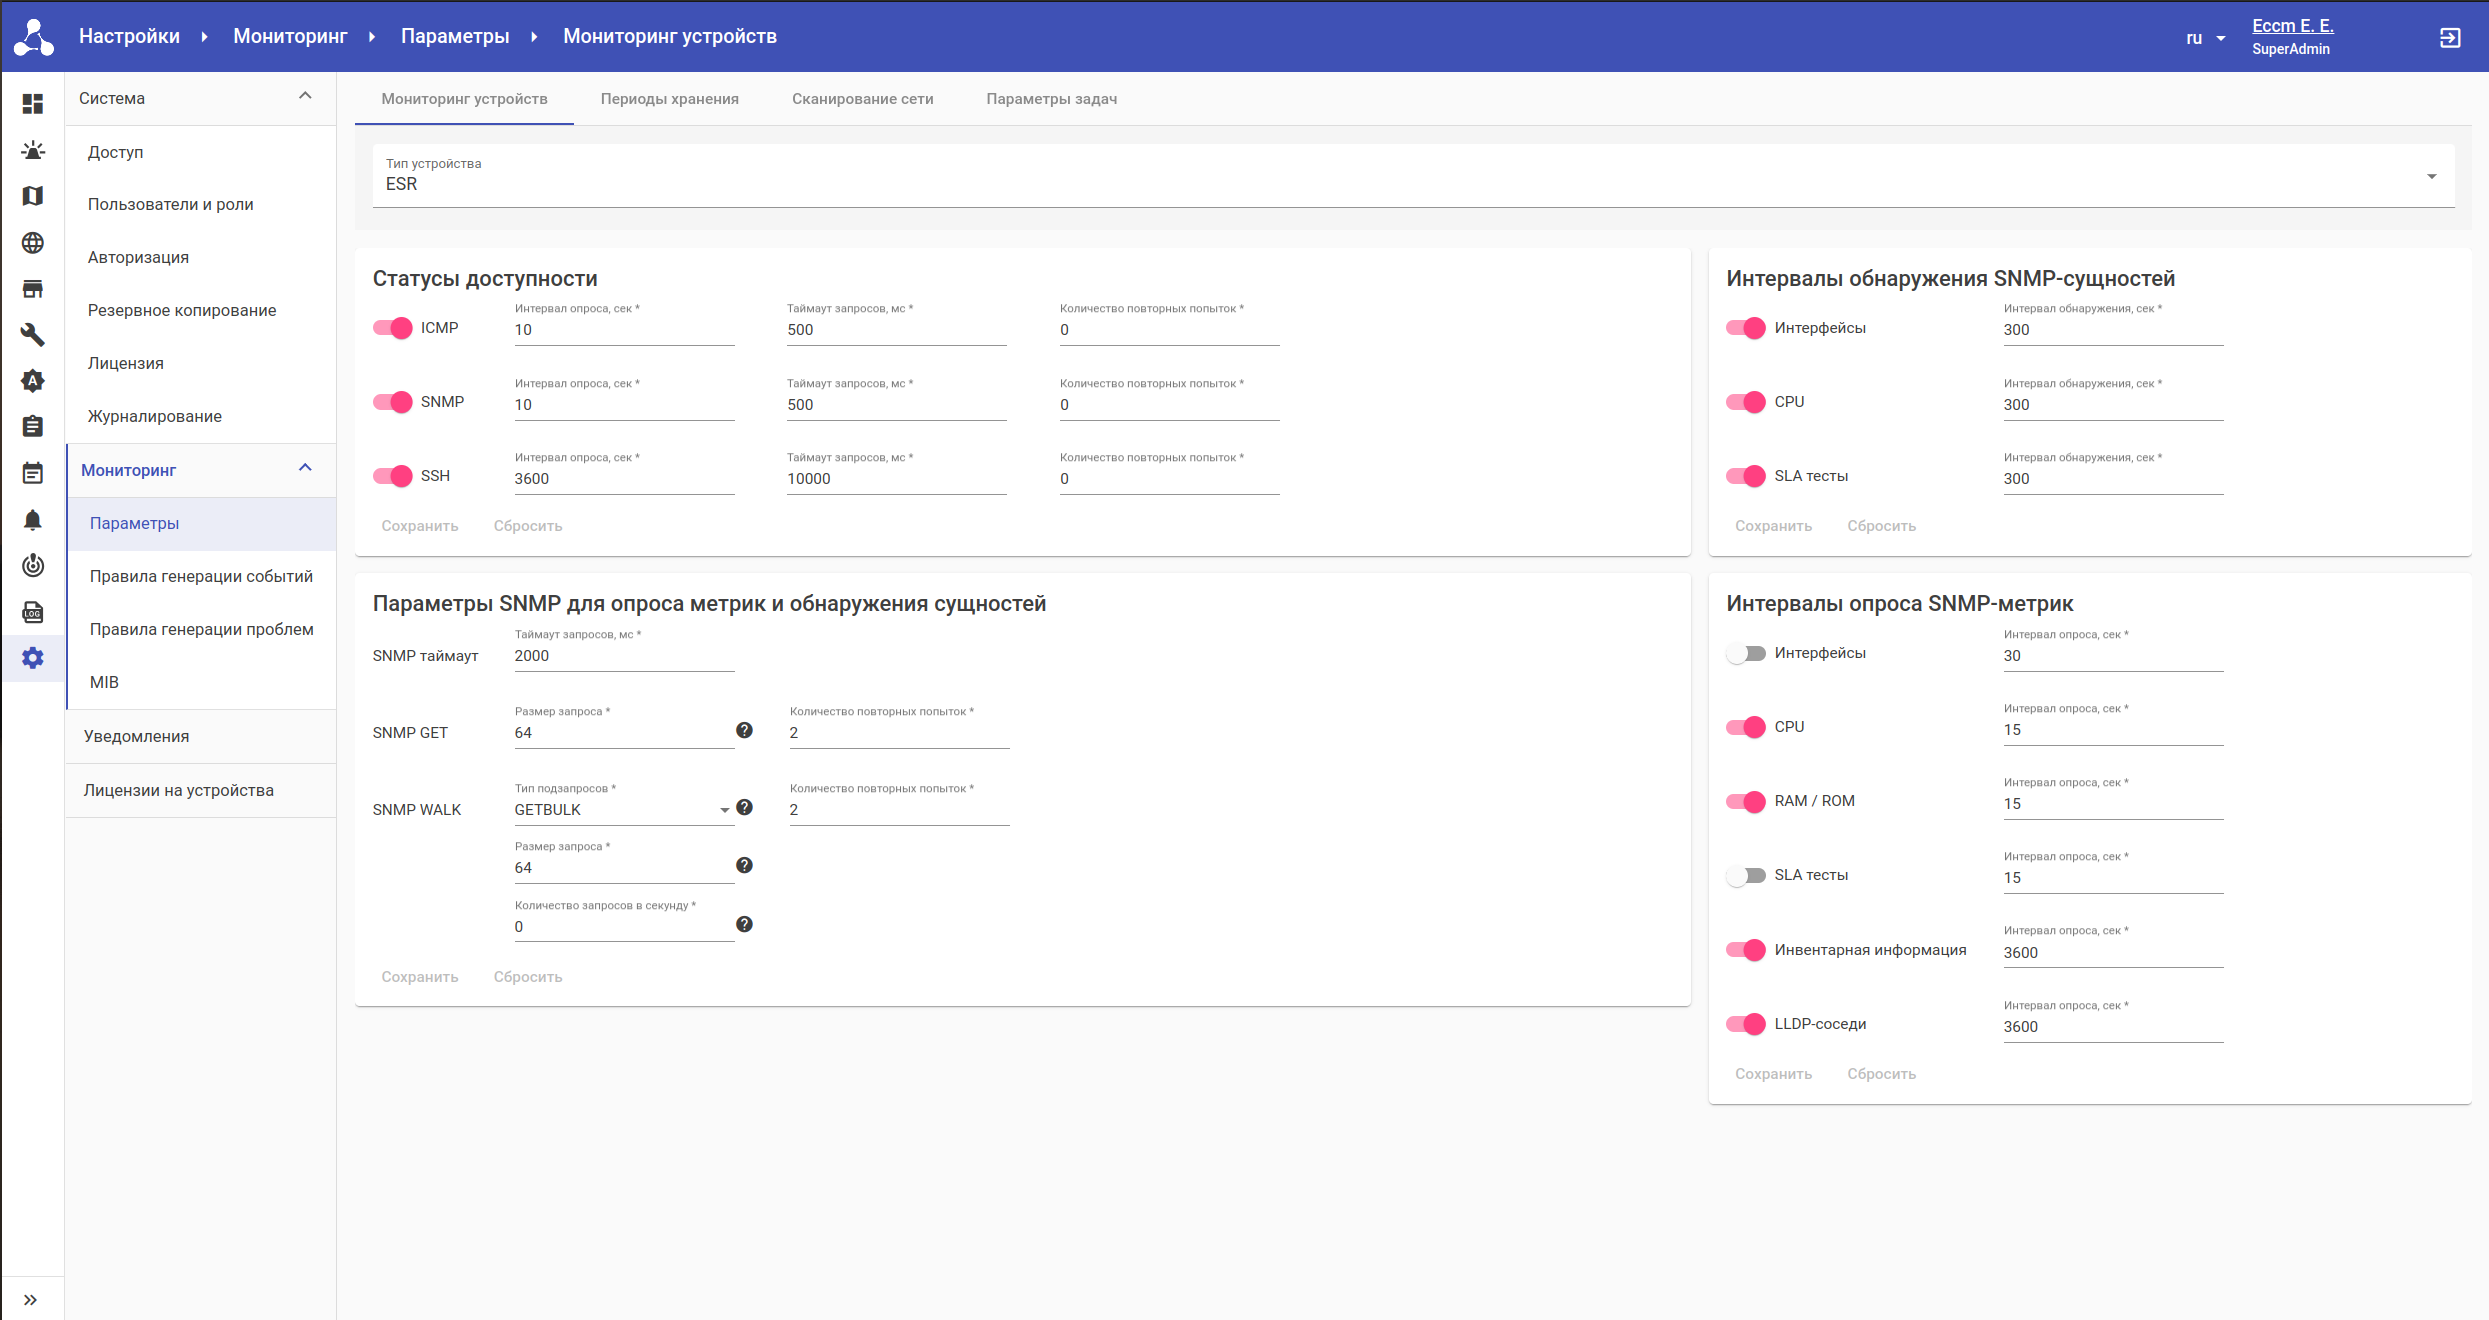The width and height of the screenshot is (2489, 1320).
Task: Open the wrench tools sidebar icon
Action: coord(33,335)
